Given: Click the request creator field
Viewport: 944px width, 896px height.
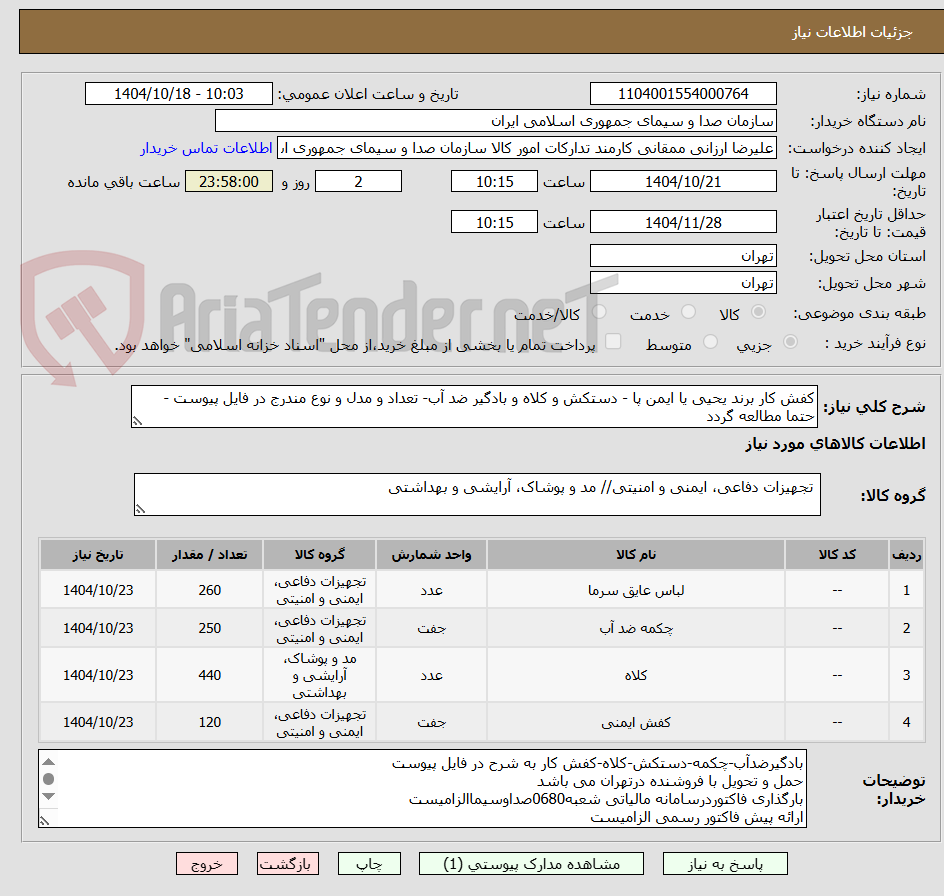Looking at the screenshot, I should pyautogui.click(x=527, y=148).
